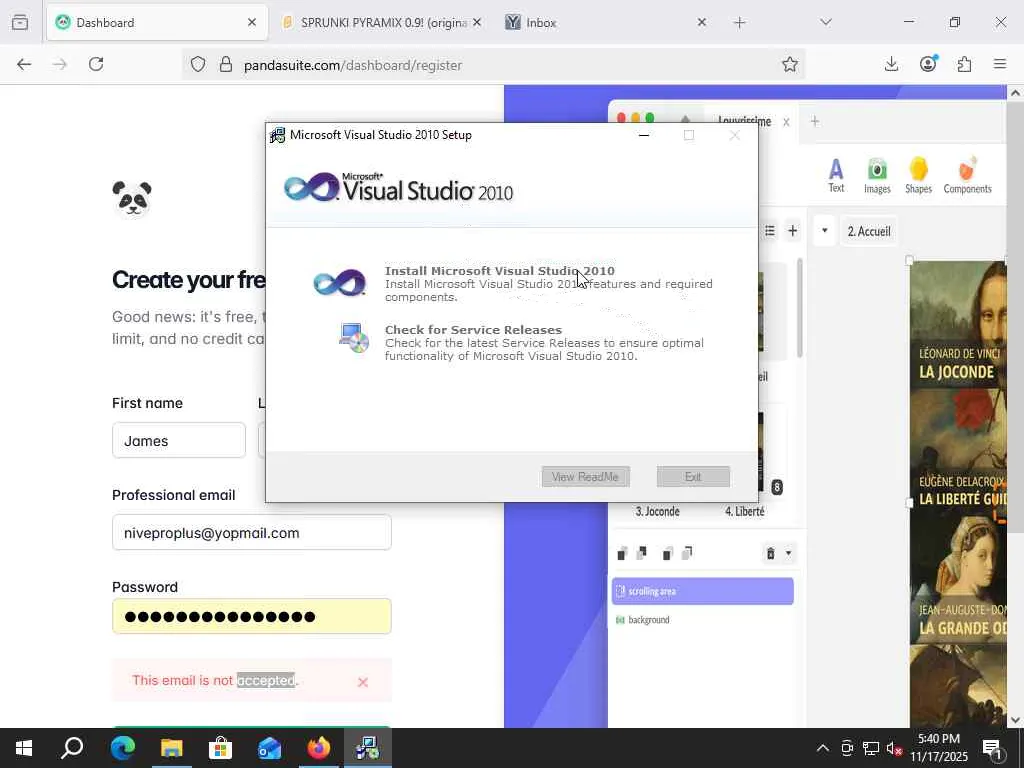The width and height of the screenshot is (1024, 768).
Task: Click the list view icon in preview
Action: (x=770, y=231)
